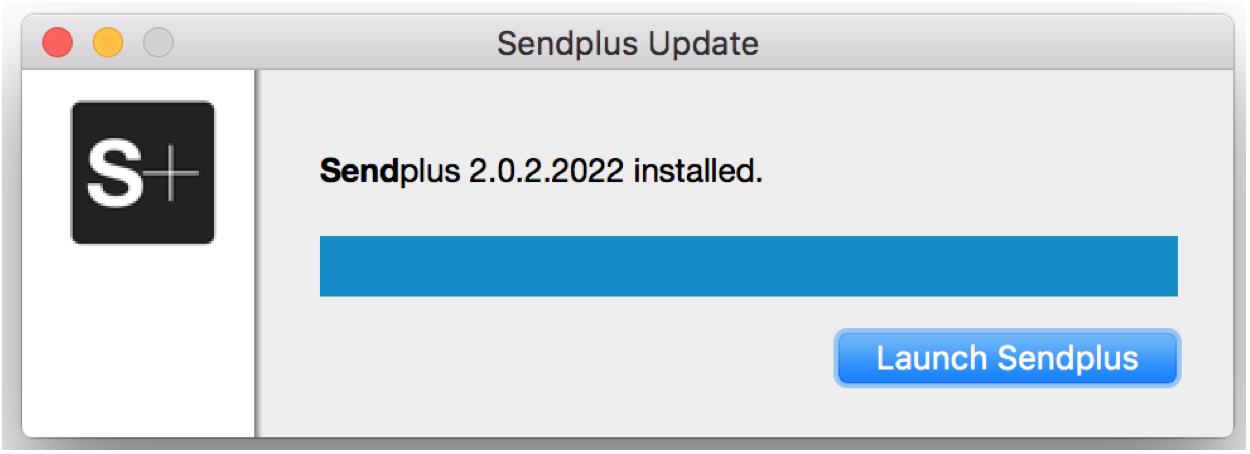Launch Sendplus using the blue button
Screen dimensions: 1250x454
tap(1008, 358)
